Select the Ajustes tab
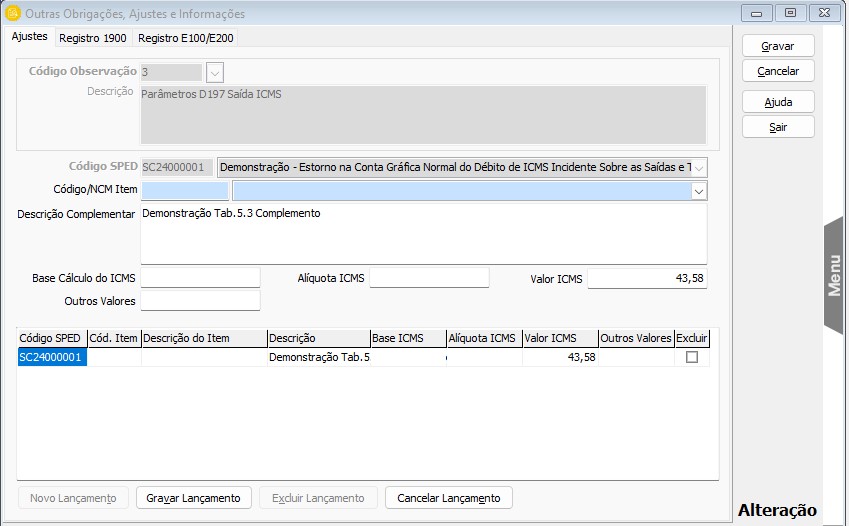 pyautogui.click(x=29, y=37)
